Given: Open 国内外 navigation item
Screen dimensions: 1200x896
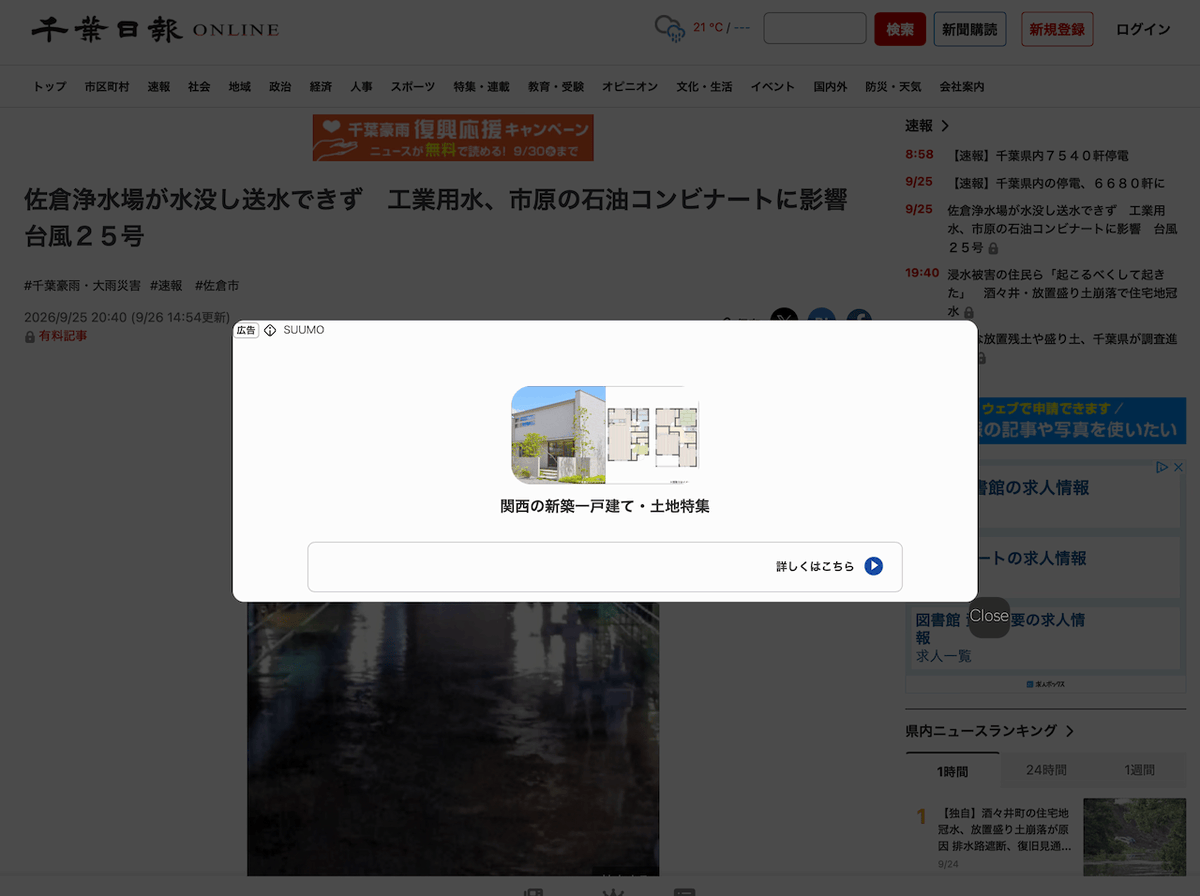Looking at the screenshot, I should coord(830,87).
